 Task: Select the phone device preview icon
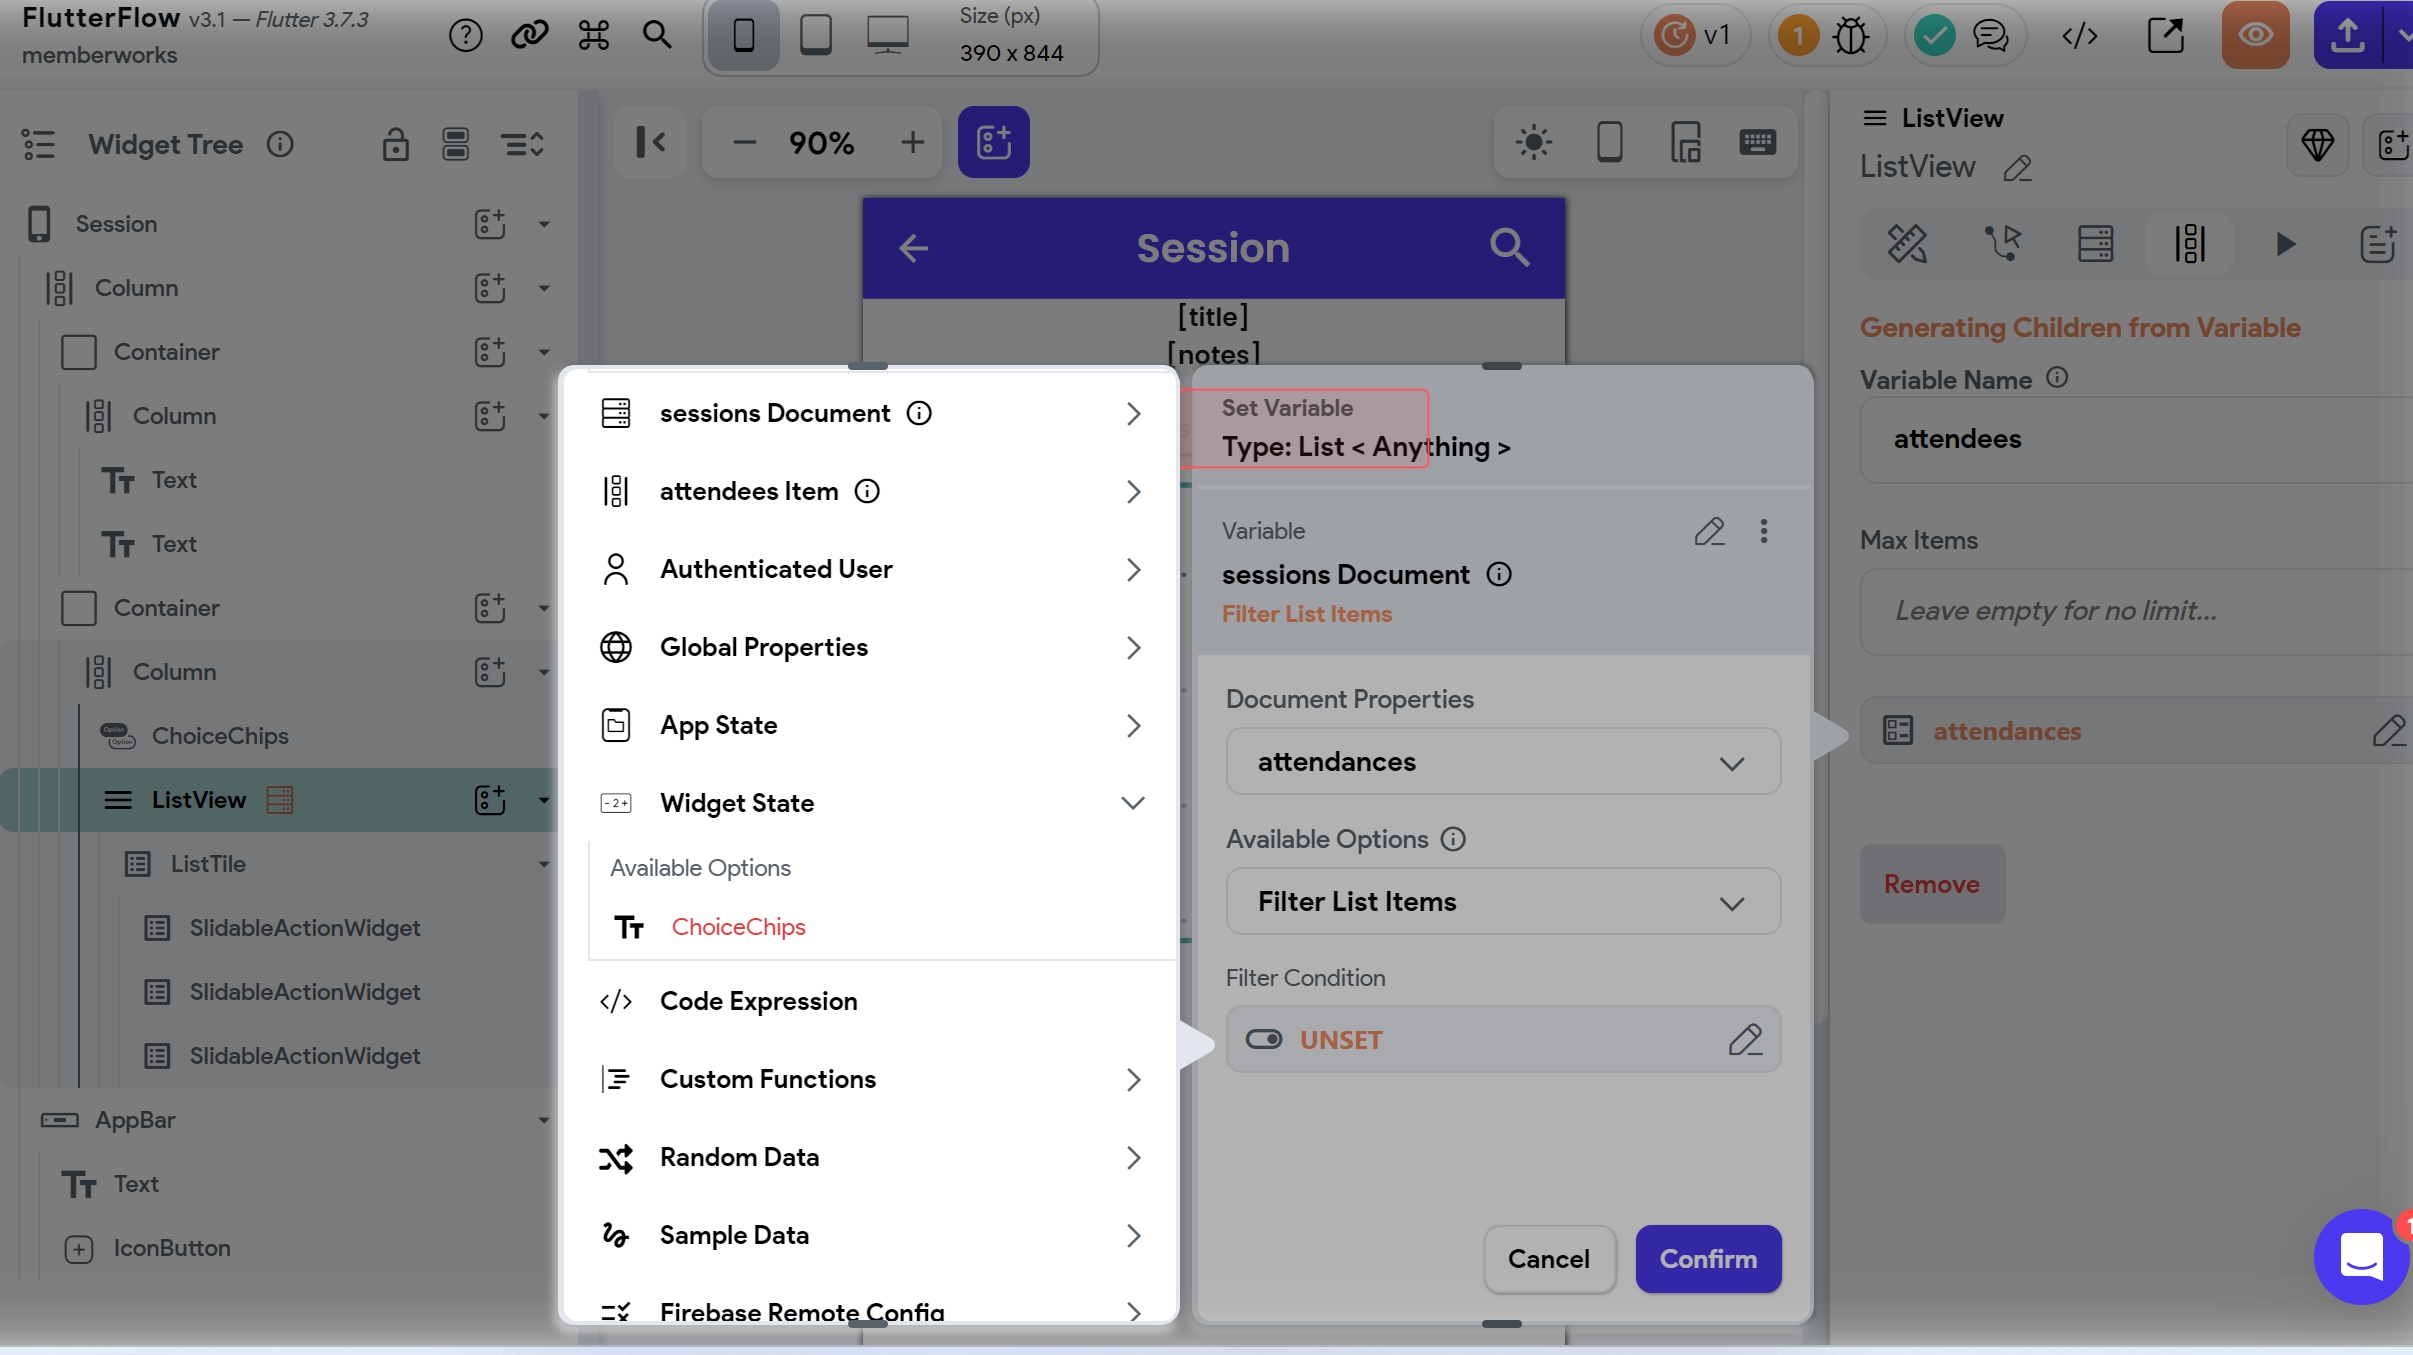(744, 36)
